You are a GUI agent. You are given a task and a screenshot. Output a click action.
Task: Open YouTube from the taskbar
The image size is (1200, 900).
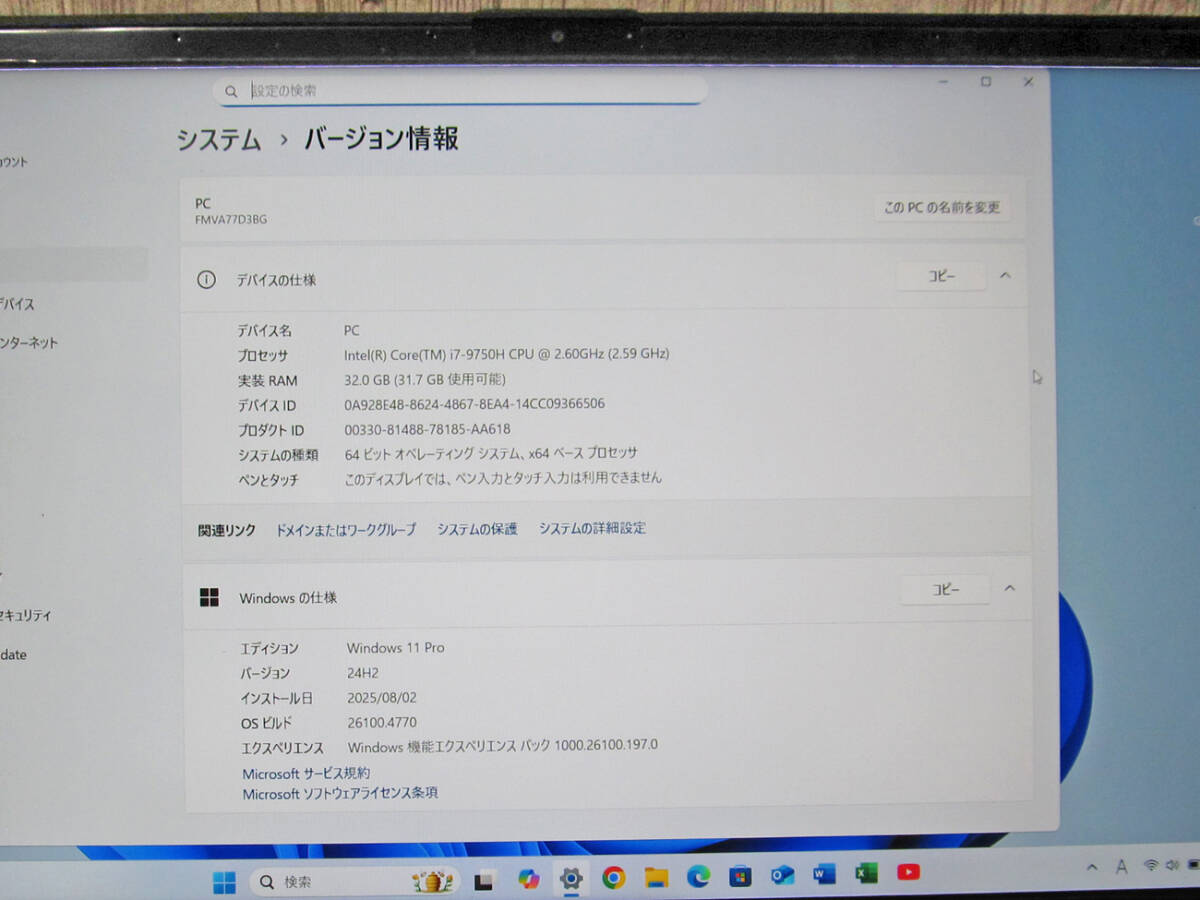click(908, 872)
